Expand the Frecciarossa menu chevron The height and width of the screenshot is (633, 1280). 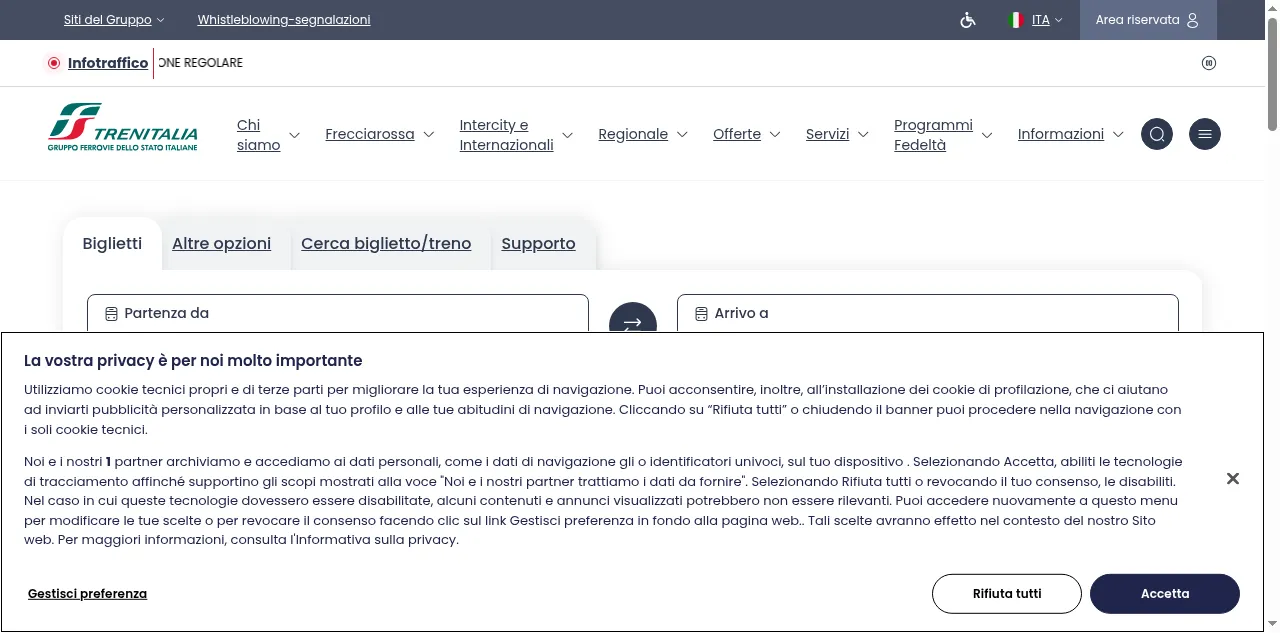429,134
